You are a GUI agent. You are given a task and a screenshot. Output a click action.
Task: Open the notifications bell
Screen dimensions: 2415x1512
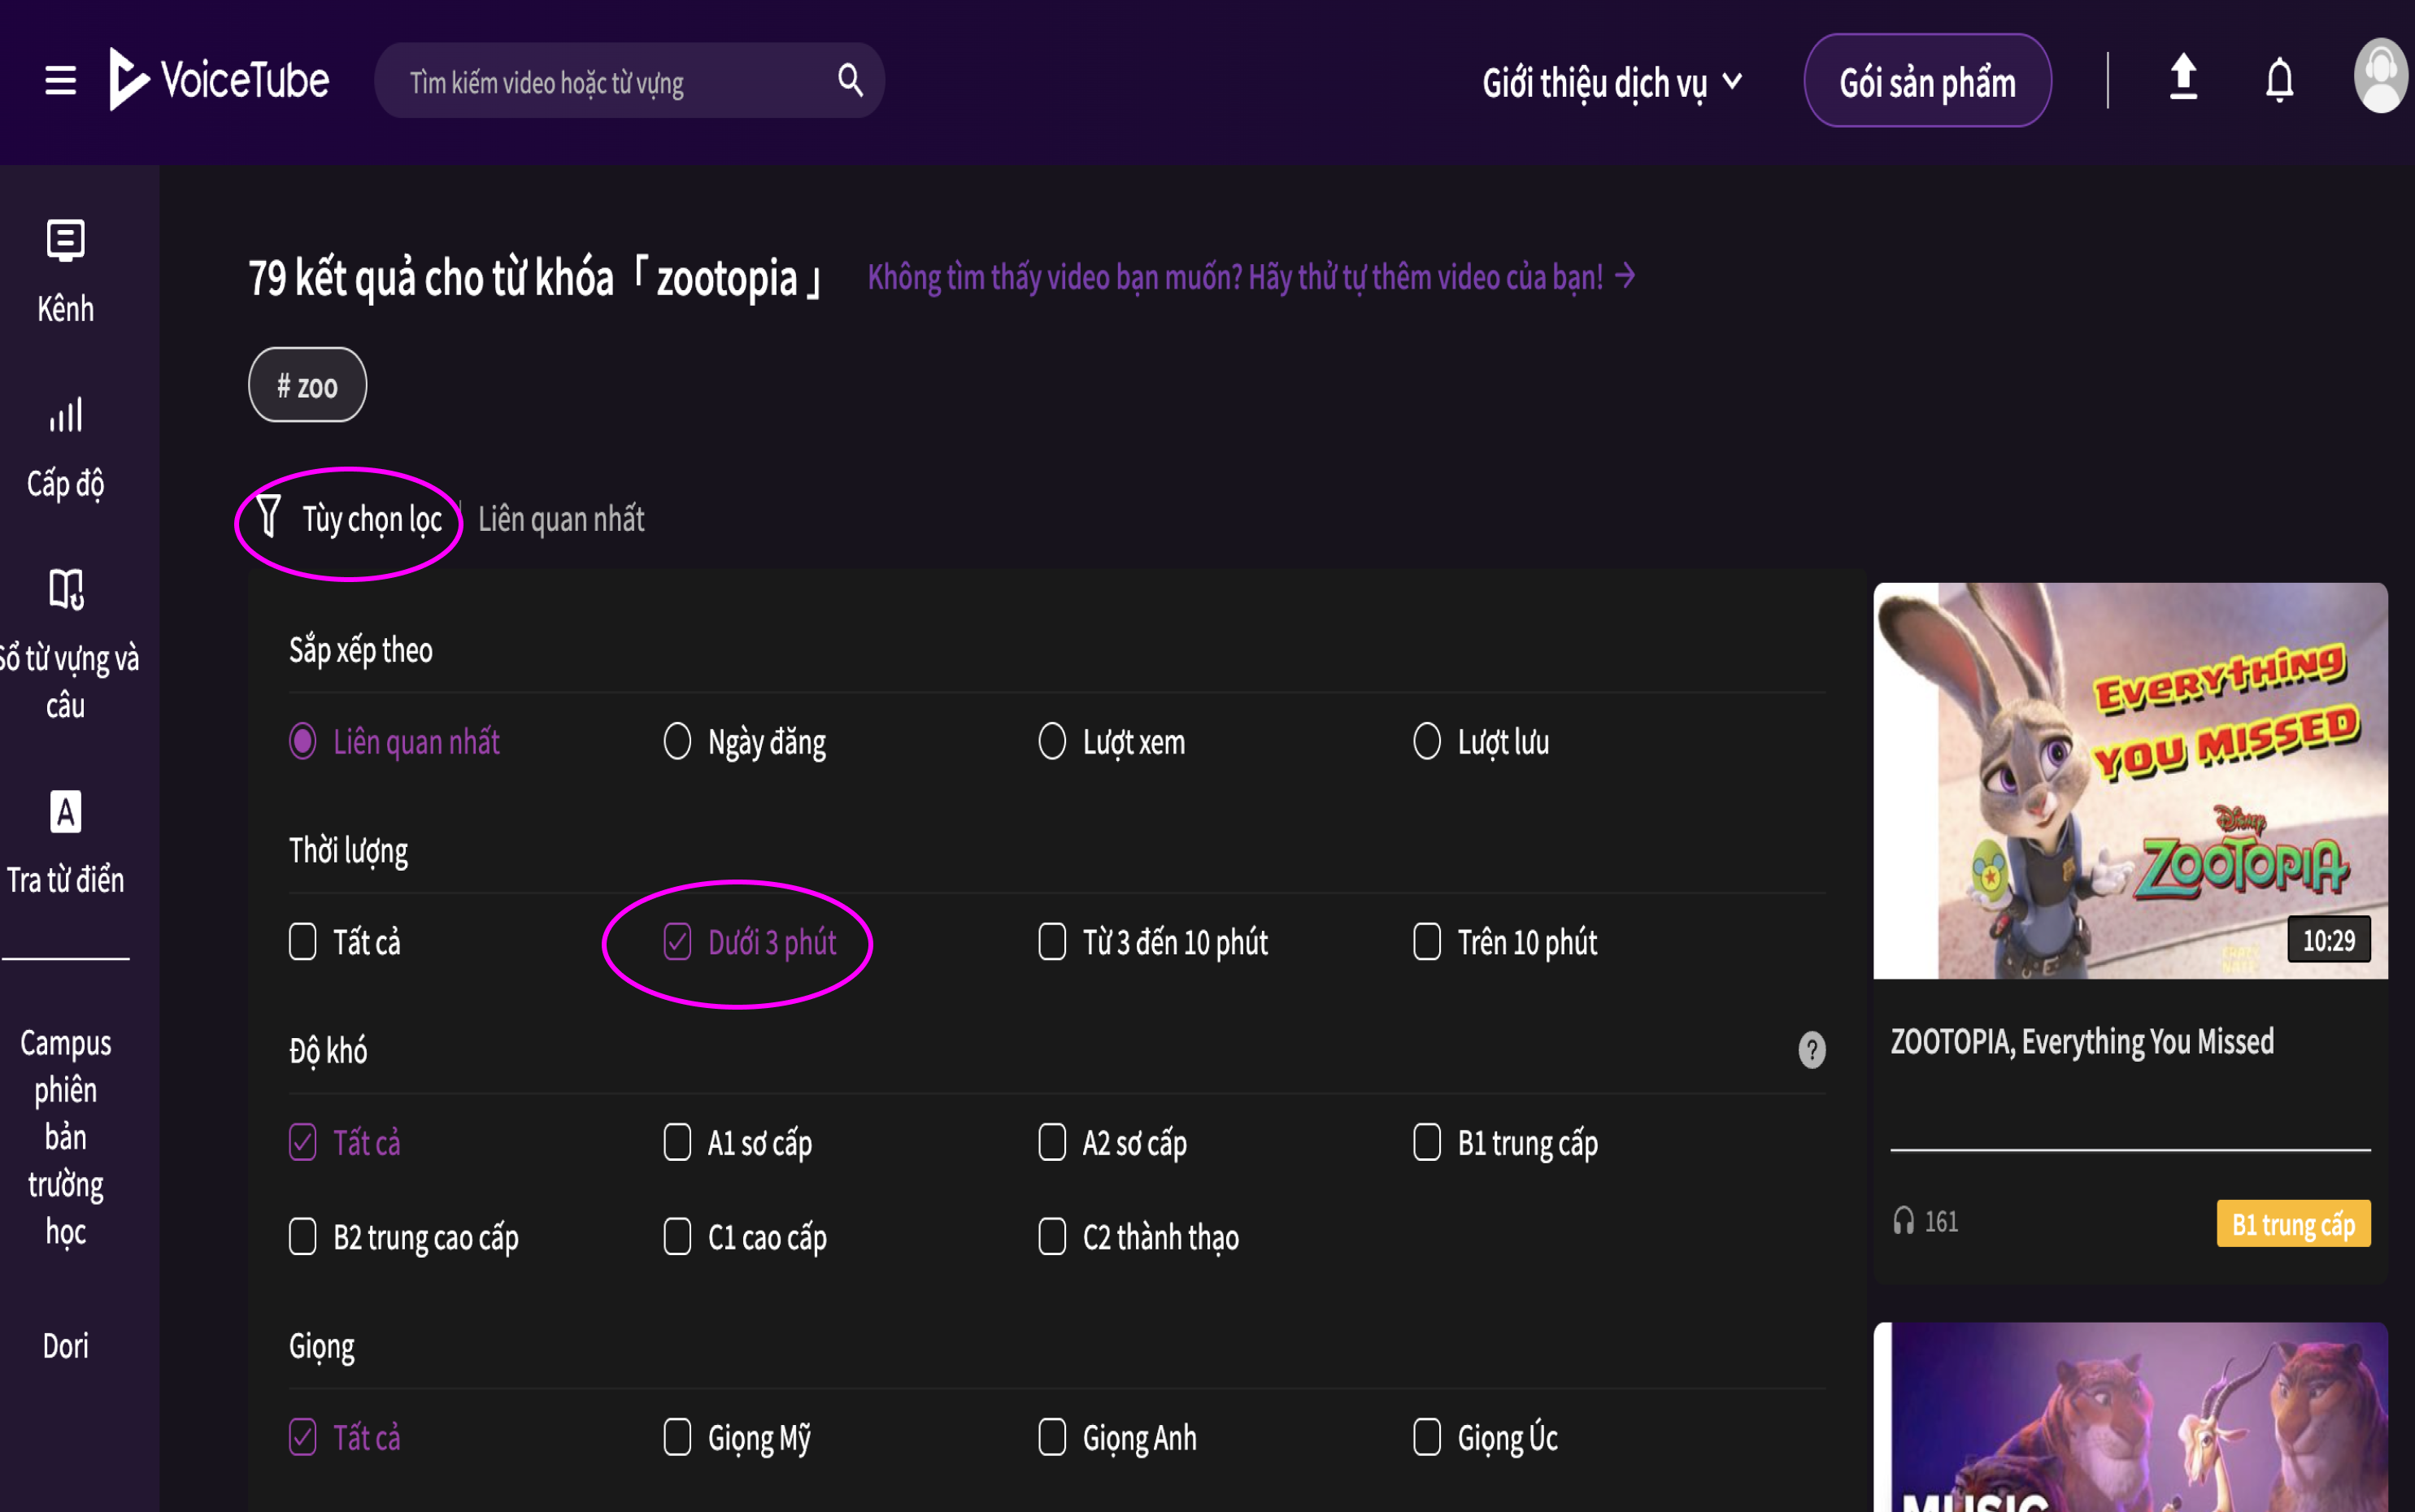tap(2279, 80)
